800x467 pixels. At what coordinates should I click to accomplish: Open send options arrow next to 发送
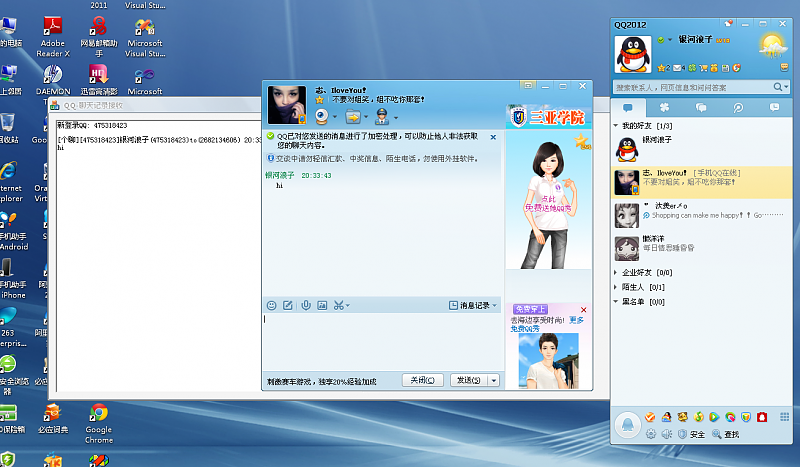pos(493,380)
